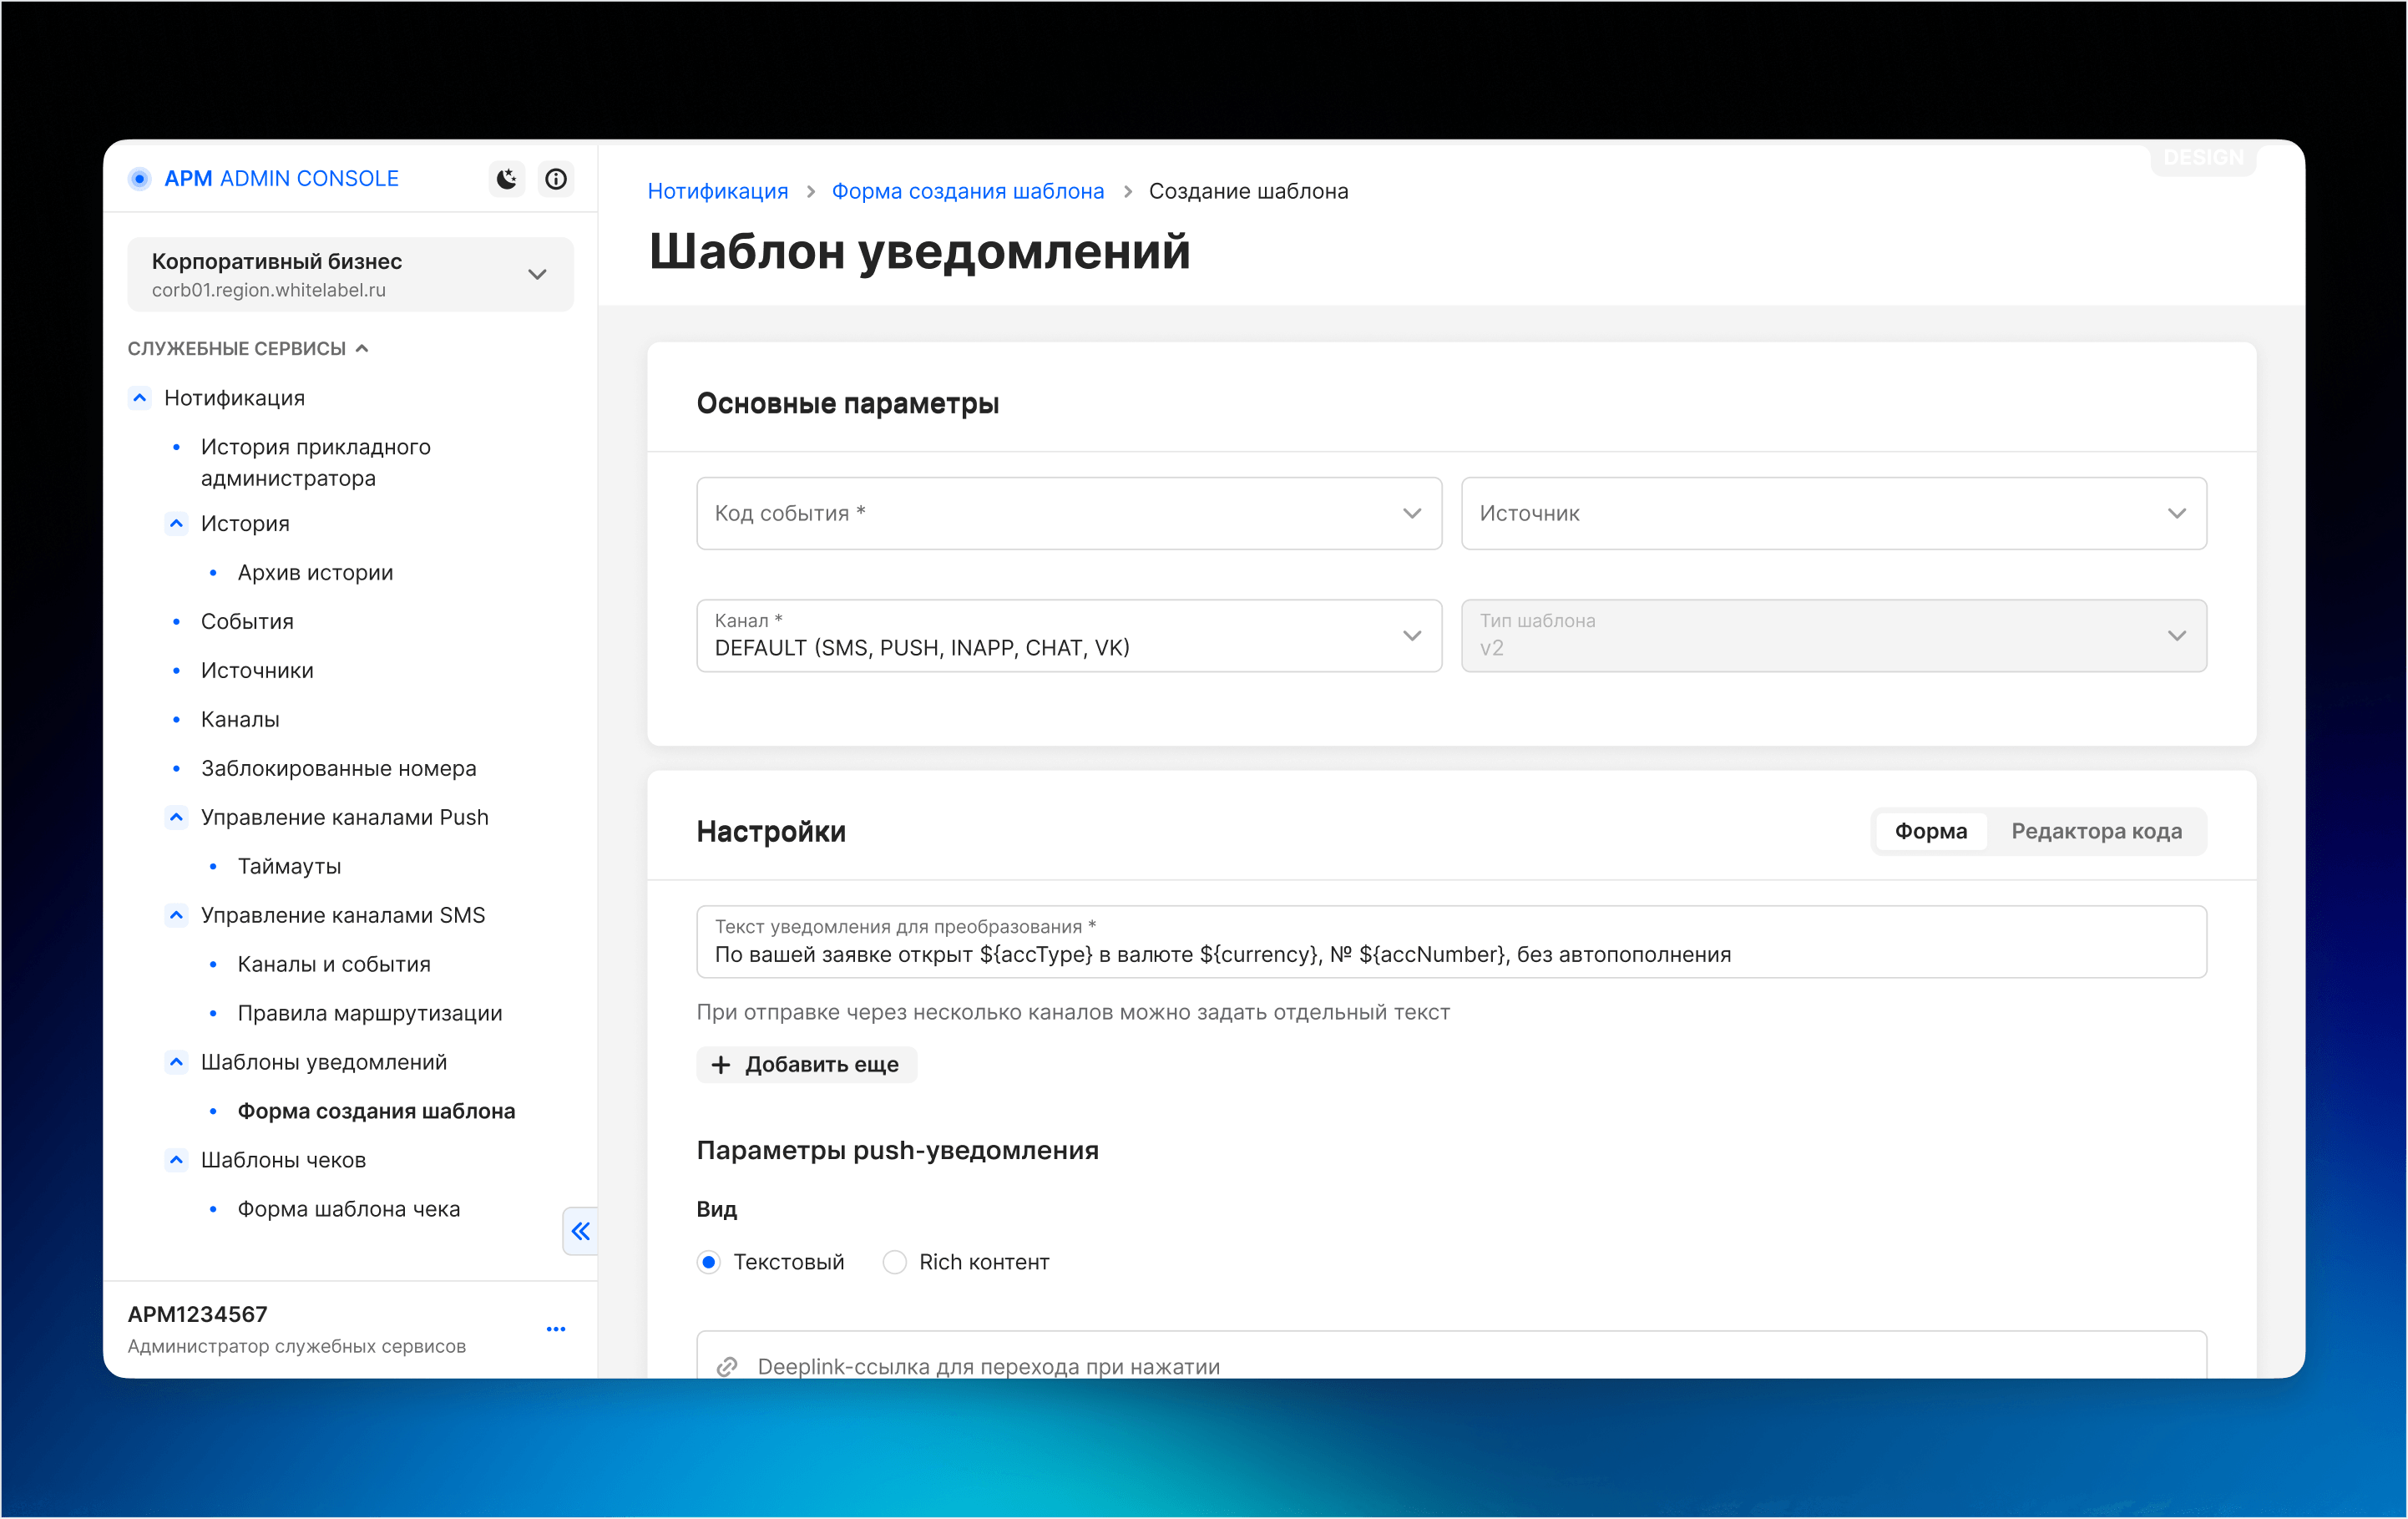This screenshot has width=2408, height=1519.
Task: Click APM1234567 user name
Action: (x=198, y=1314)
